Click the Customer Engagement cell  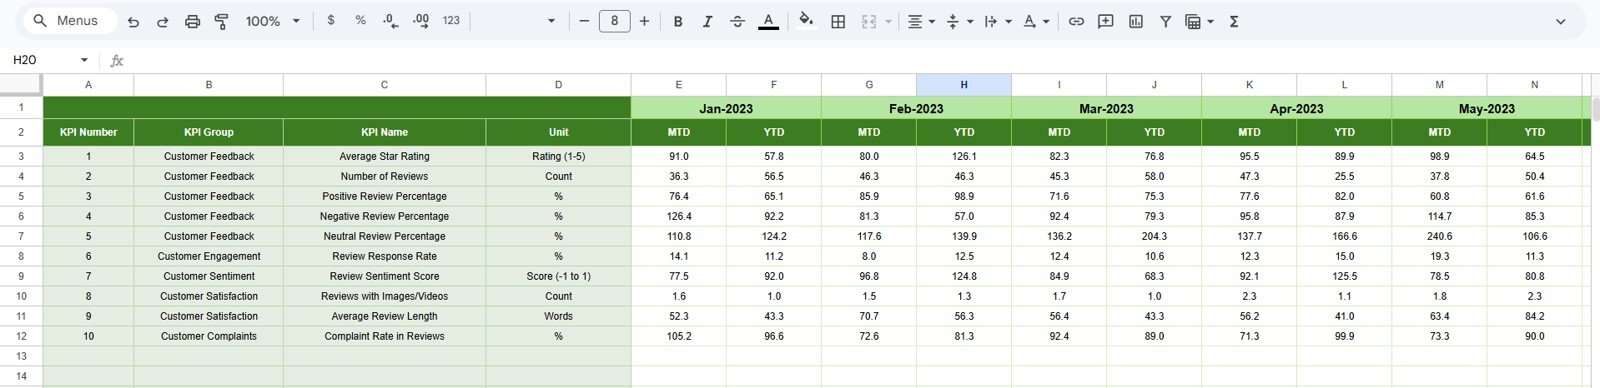pyautogui.click(x=208, y=256)
